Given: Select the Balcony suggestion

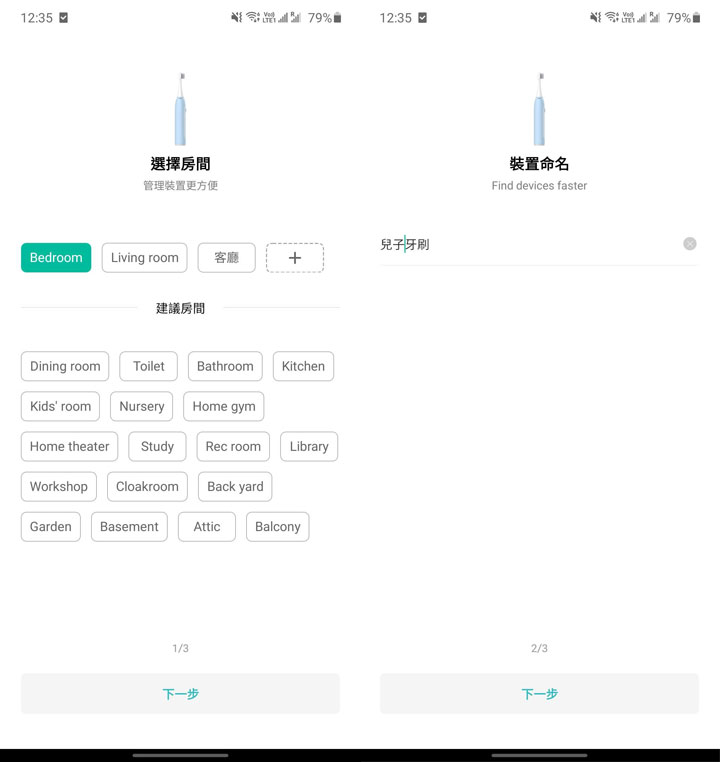Looking at the screenshot, I should [277, 527].
